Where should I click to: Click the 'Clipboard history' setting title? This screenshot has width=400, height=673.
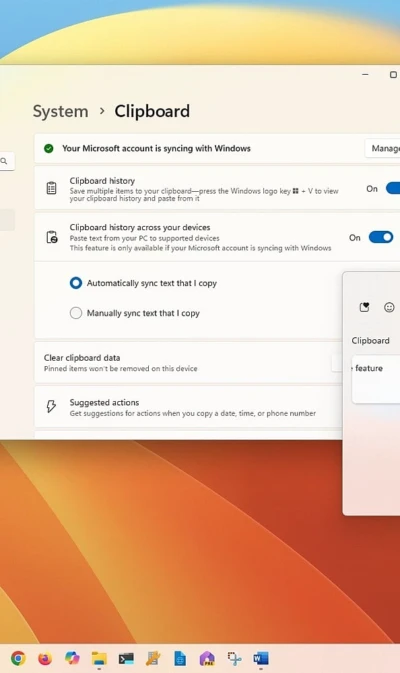(x=102, y=181)
